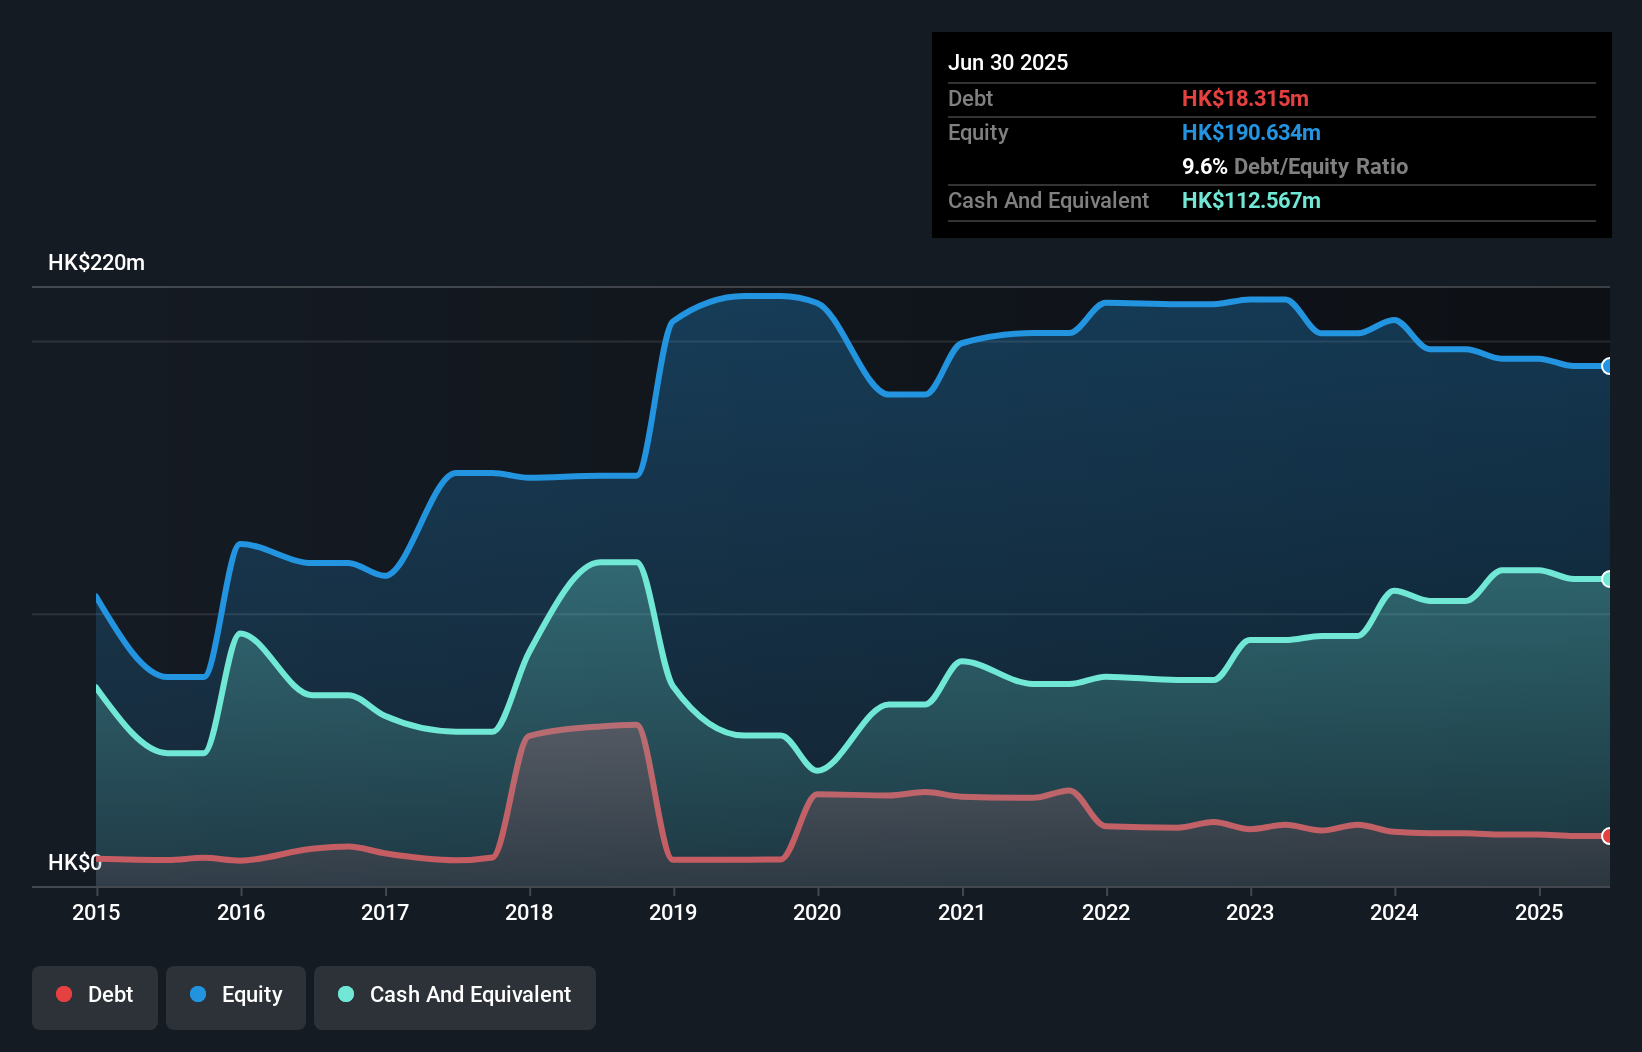Open details for the 9.6% Debt/Equity Ratio
The width and height of the screenshot is (1642, 1052).
point(1295,166)
